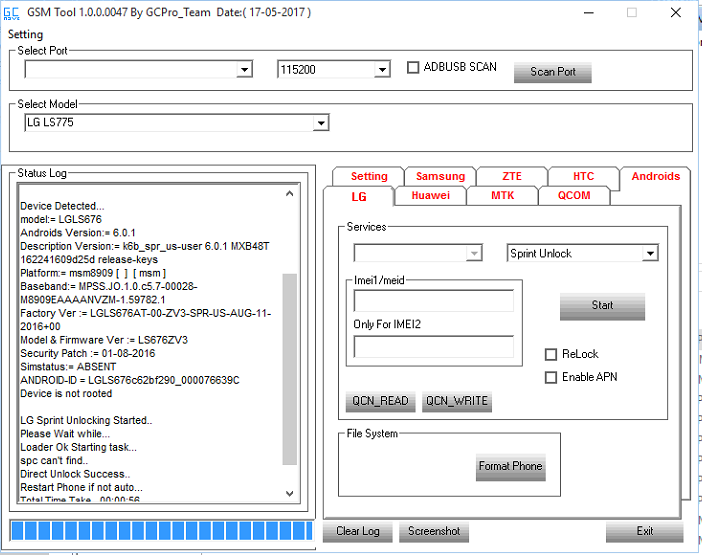
Task: Click 'Androids Version:= 6.0.1' log line
Action: pyautogui.click(x=78, y=233)
